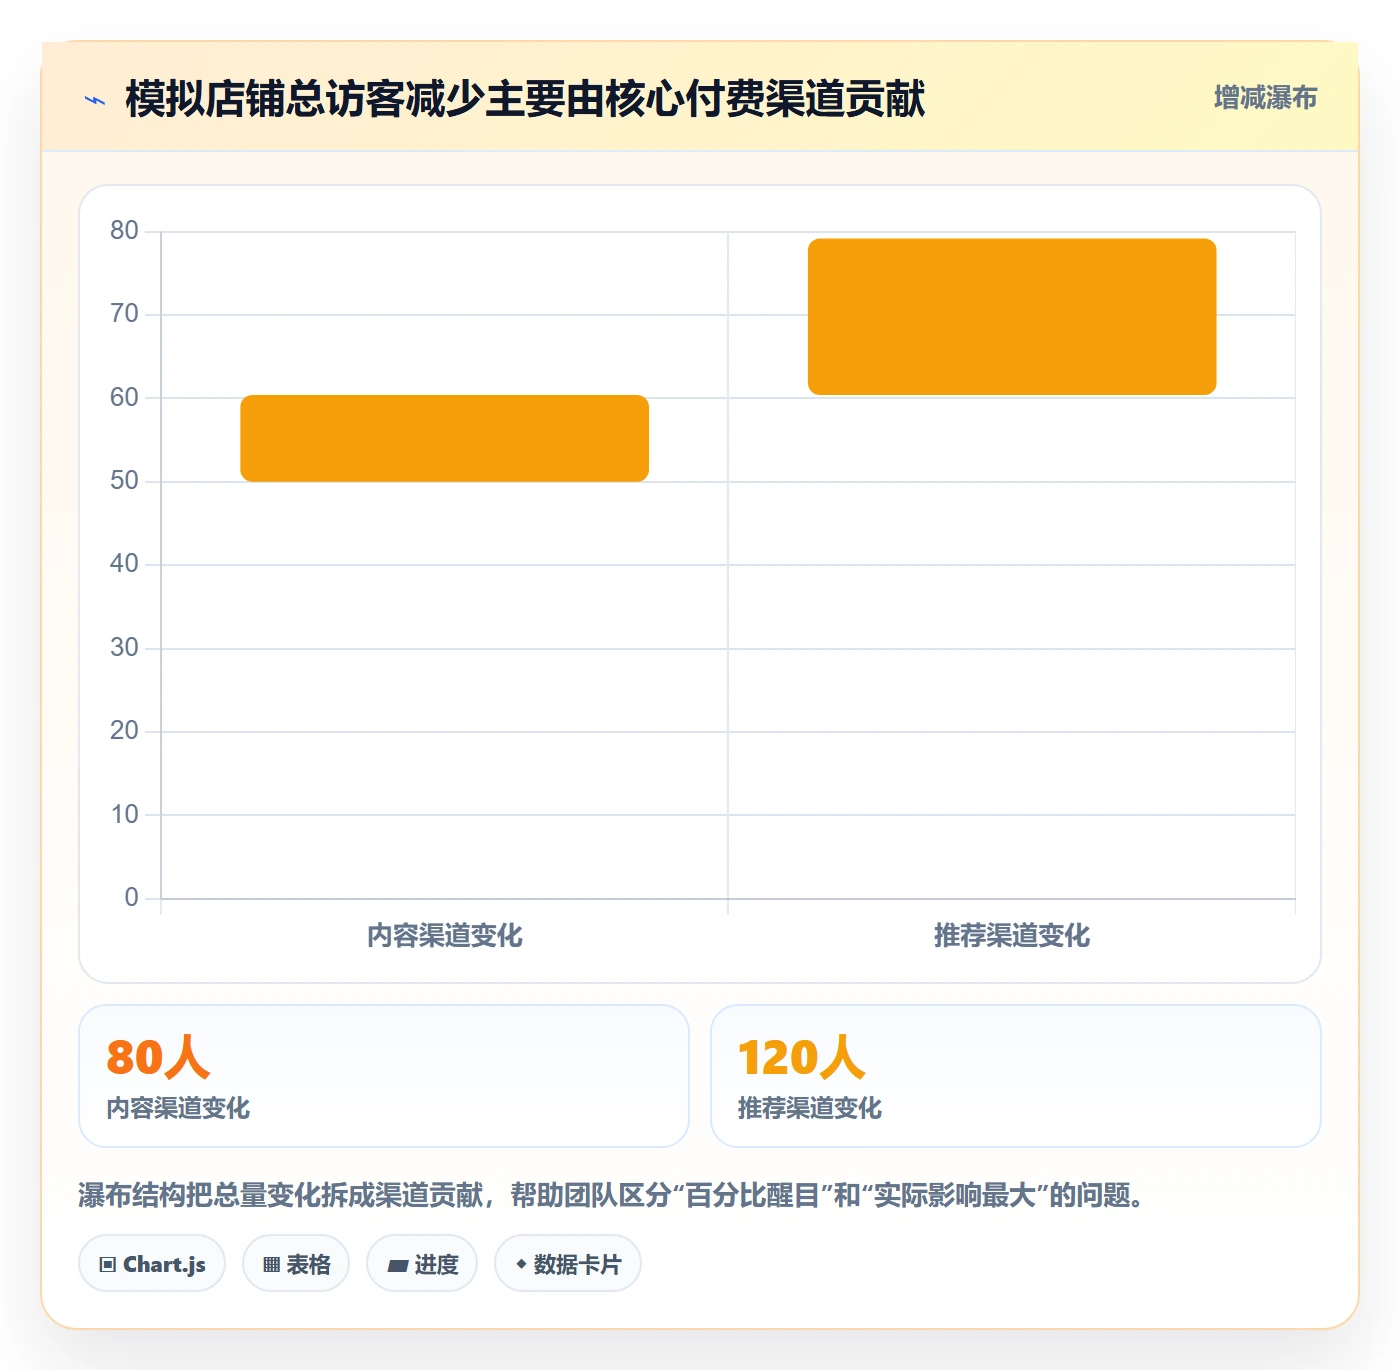Click the Chart.js tag
This screenshot has width=1400, height=1370.
[152, 1264]
